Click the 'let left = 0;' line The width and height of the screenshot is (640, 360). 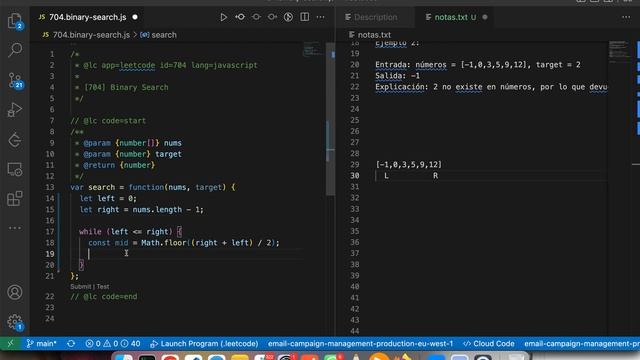coord(108,198)
